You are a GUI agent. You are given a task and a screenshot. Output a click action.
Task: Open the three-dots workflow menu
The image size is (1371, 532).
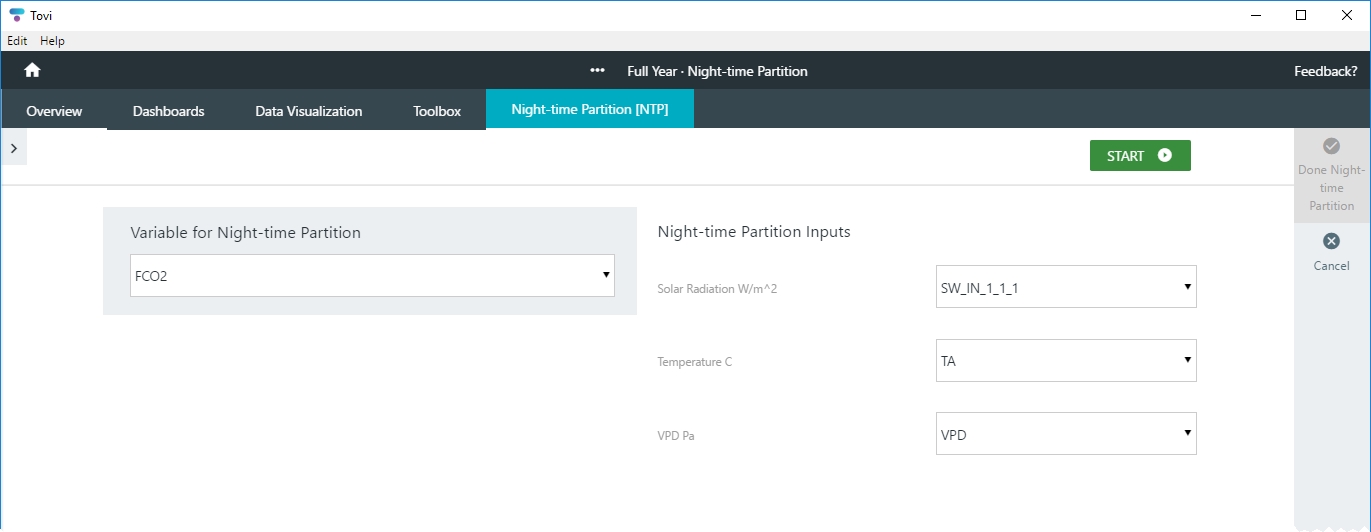coord(597,71)
